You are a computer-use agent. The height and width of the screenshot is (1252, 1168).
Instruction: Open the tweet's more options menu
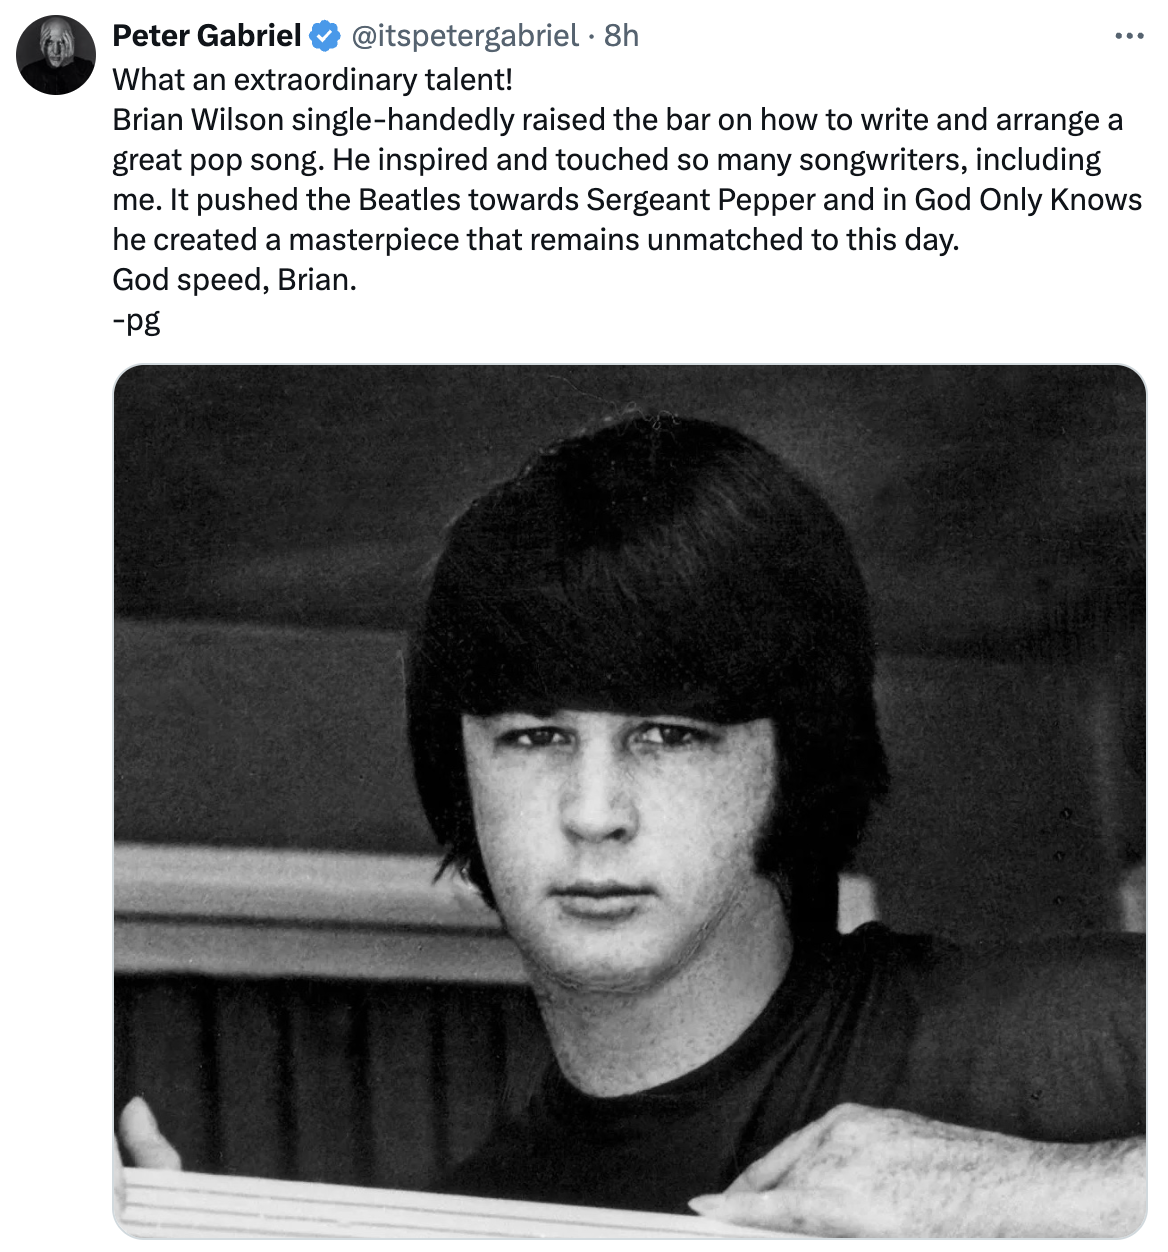click(1128, 37)
